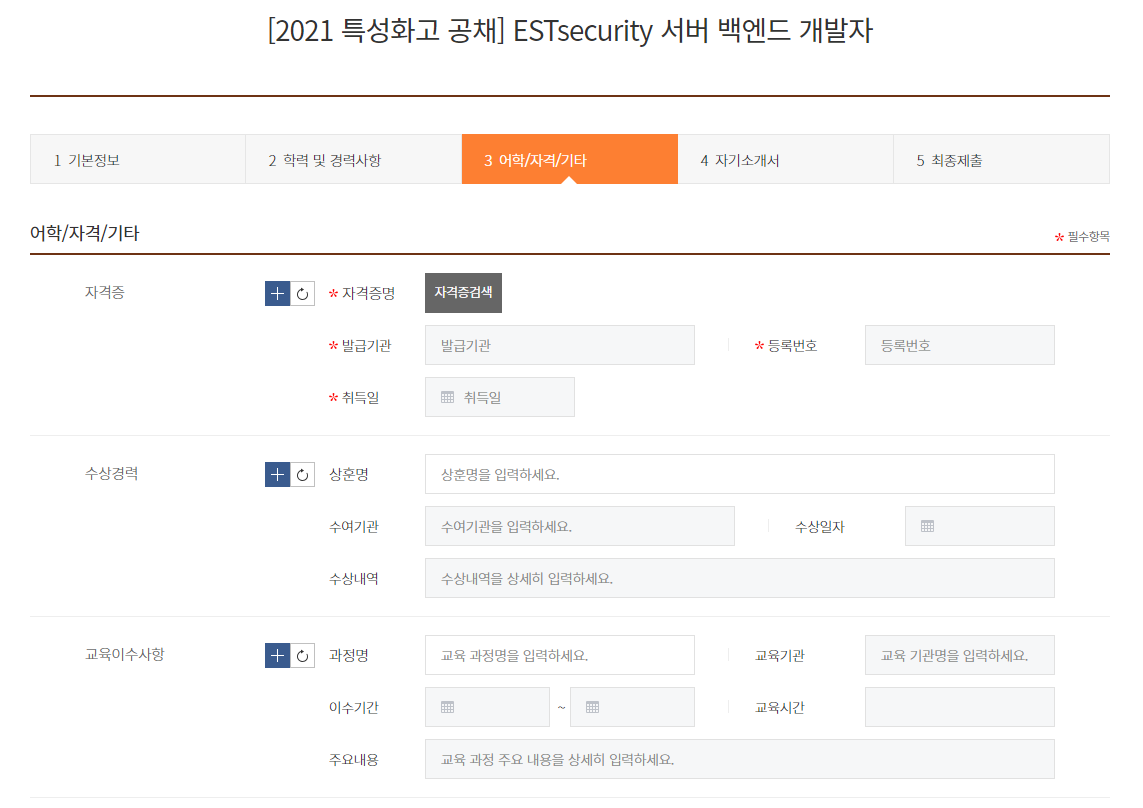This screenshot has width=1143, height=808.
Task: Add another 수상경력 entry with plus icon
Action: click(x=277, y=475)
